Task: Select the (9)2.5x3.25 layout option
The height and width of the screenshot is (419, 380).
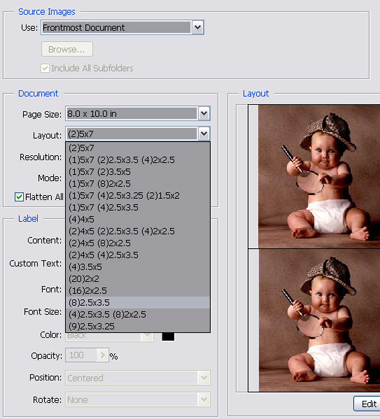Action: (138, 326)
